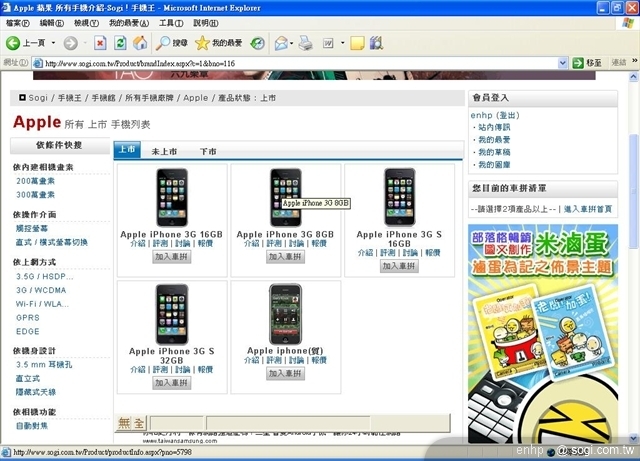This screenshot has width=640, height=461.
Task: Click the Mail envelope toolbar icon
Action: [x=281, y=43]
